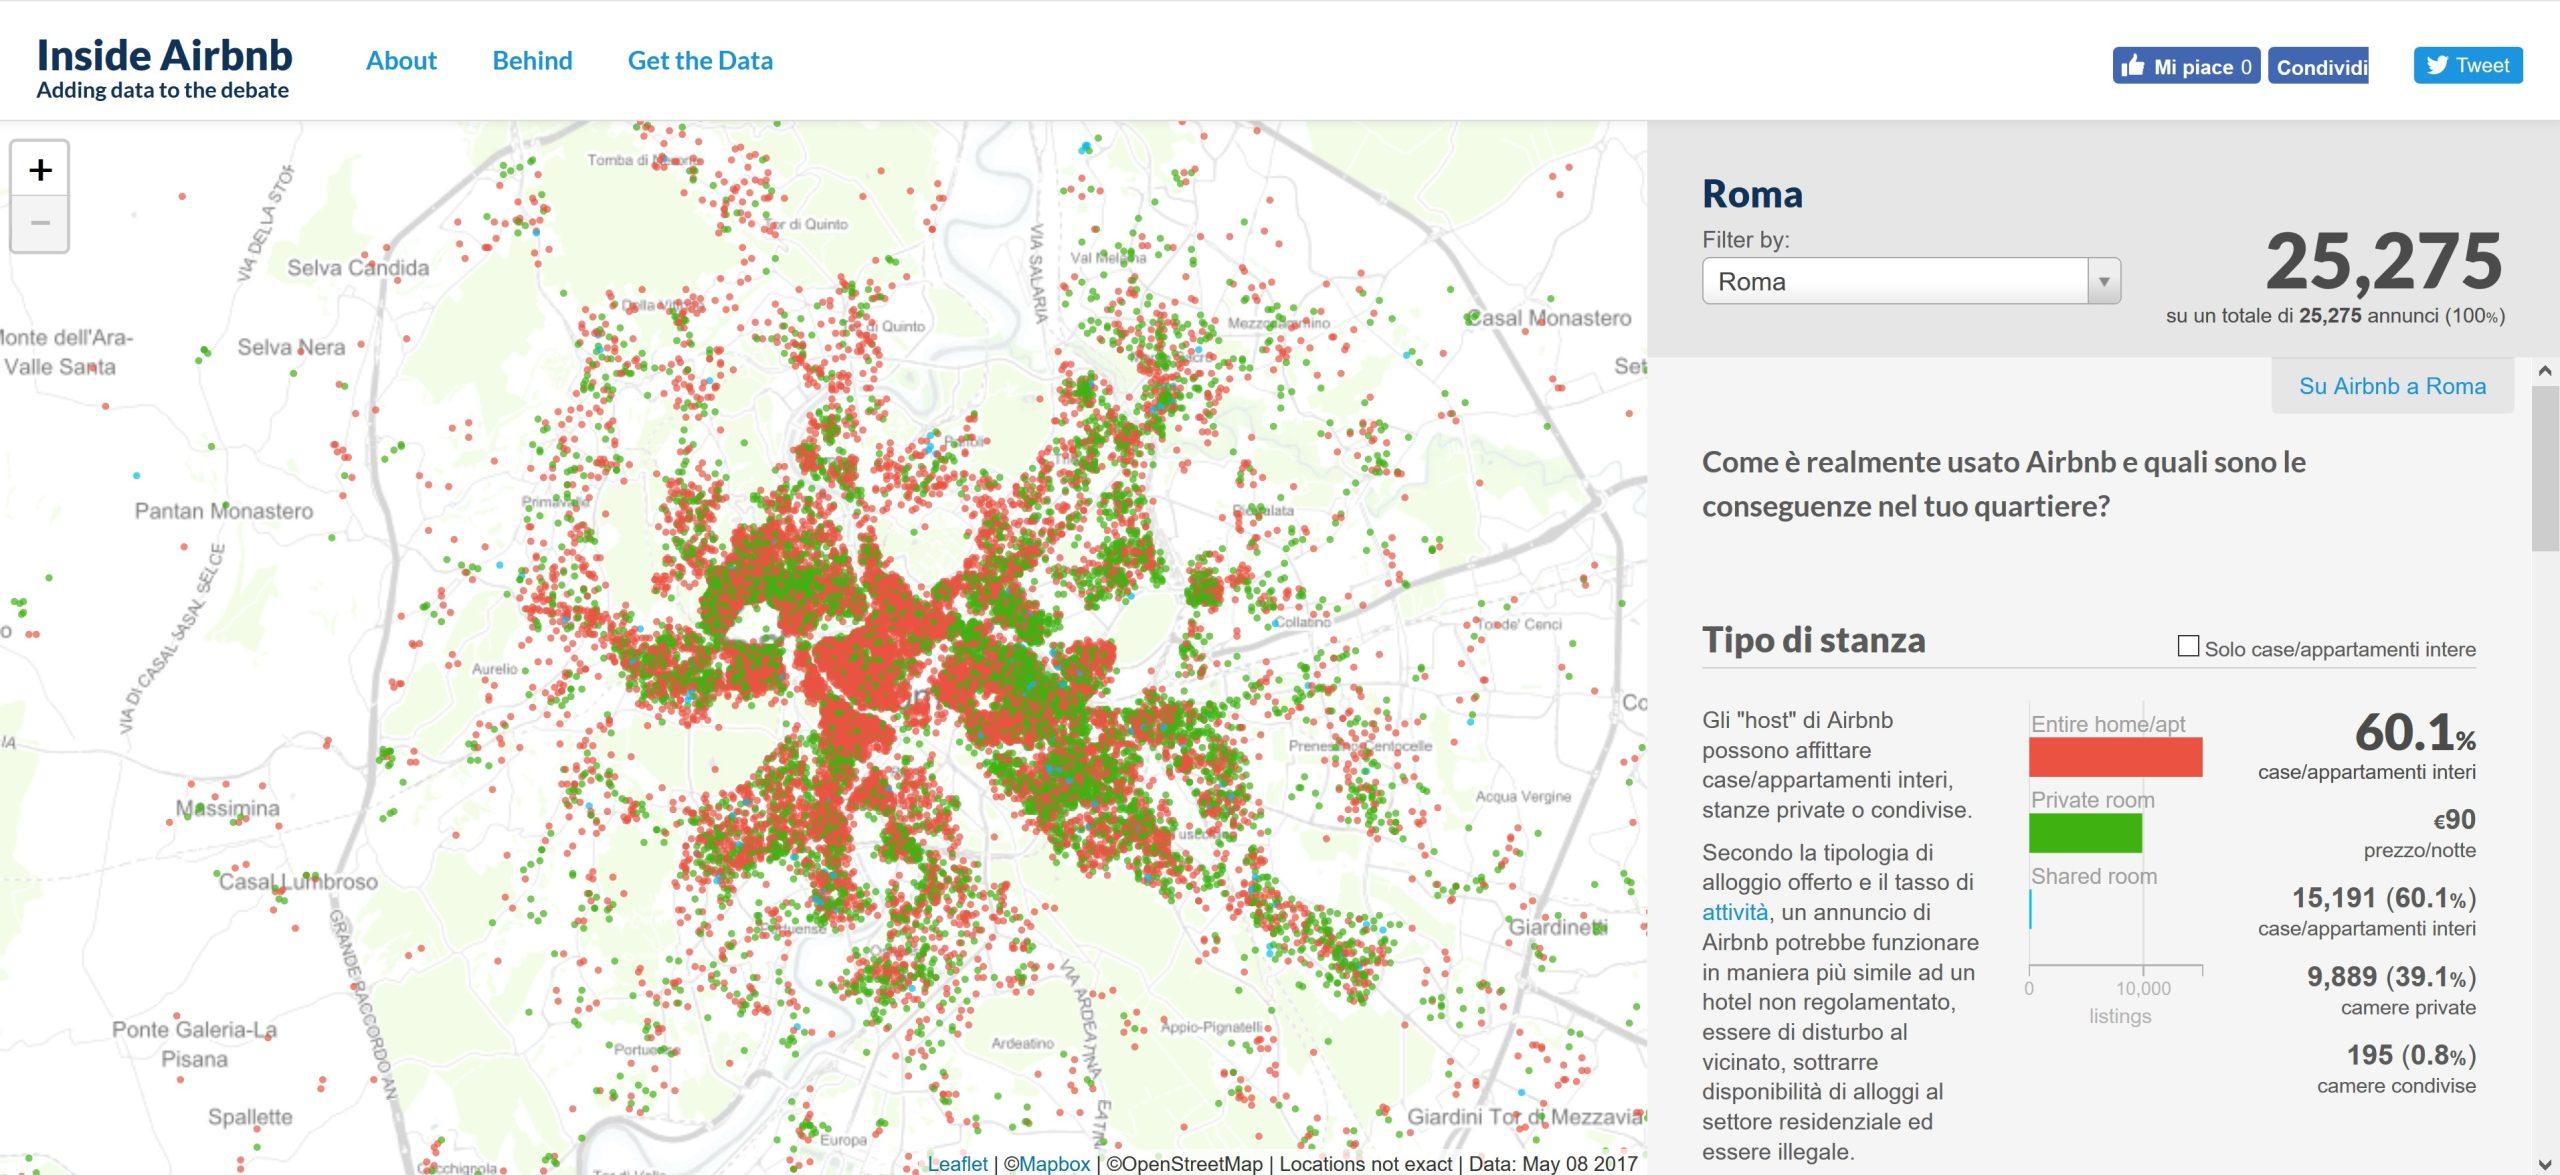Click the Selva Nera map label
Viewport: 2560px width, 1175px height.
point(291,347)
